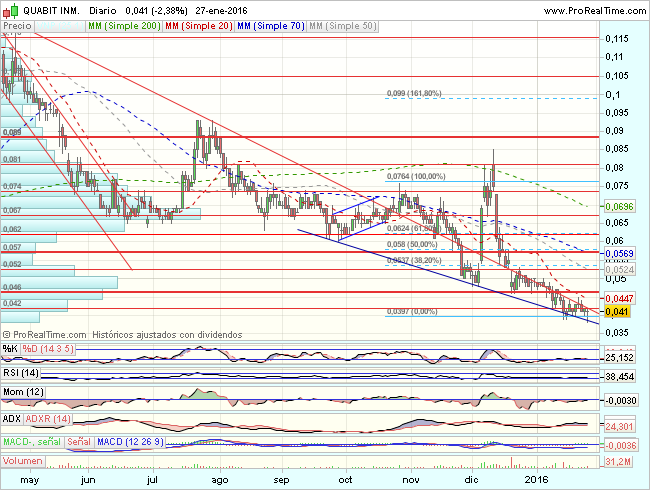Image resolution: width=650 pixels, height=490 pixels.
Task: Click the RSI value 38,454
Action: tap(619, 377)
